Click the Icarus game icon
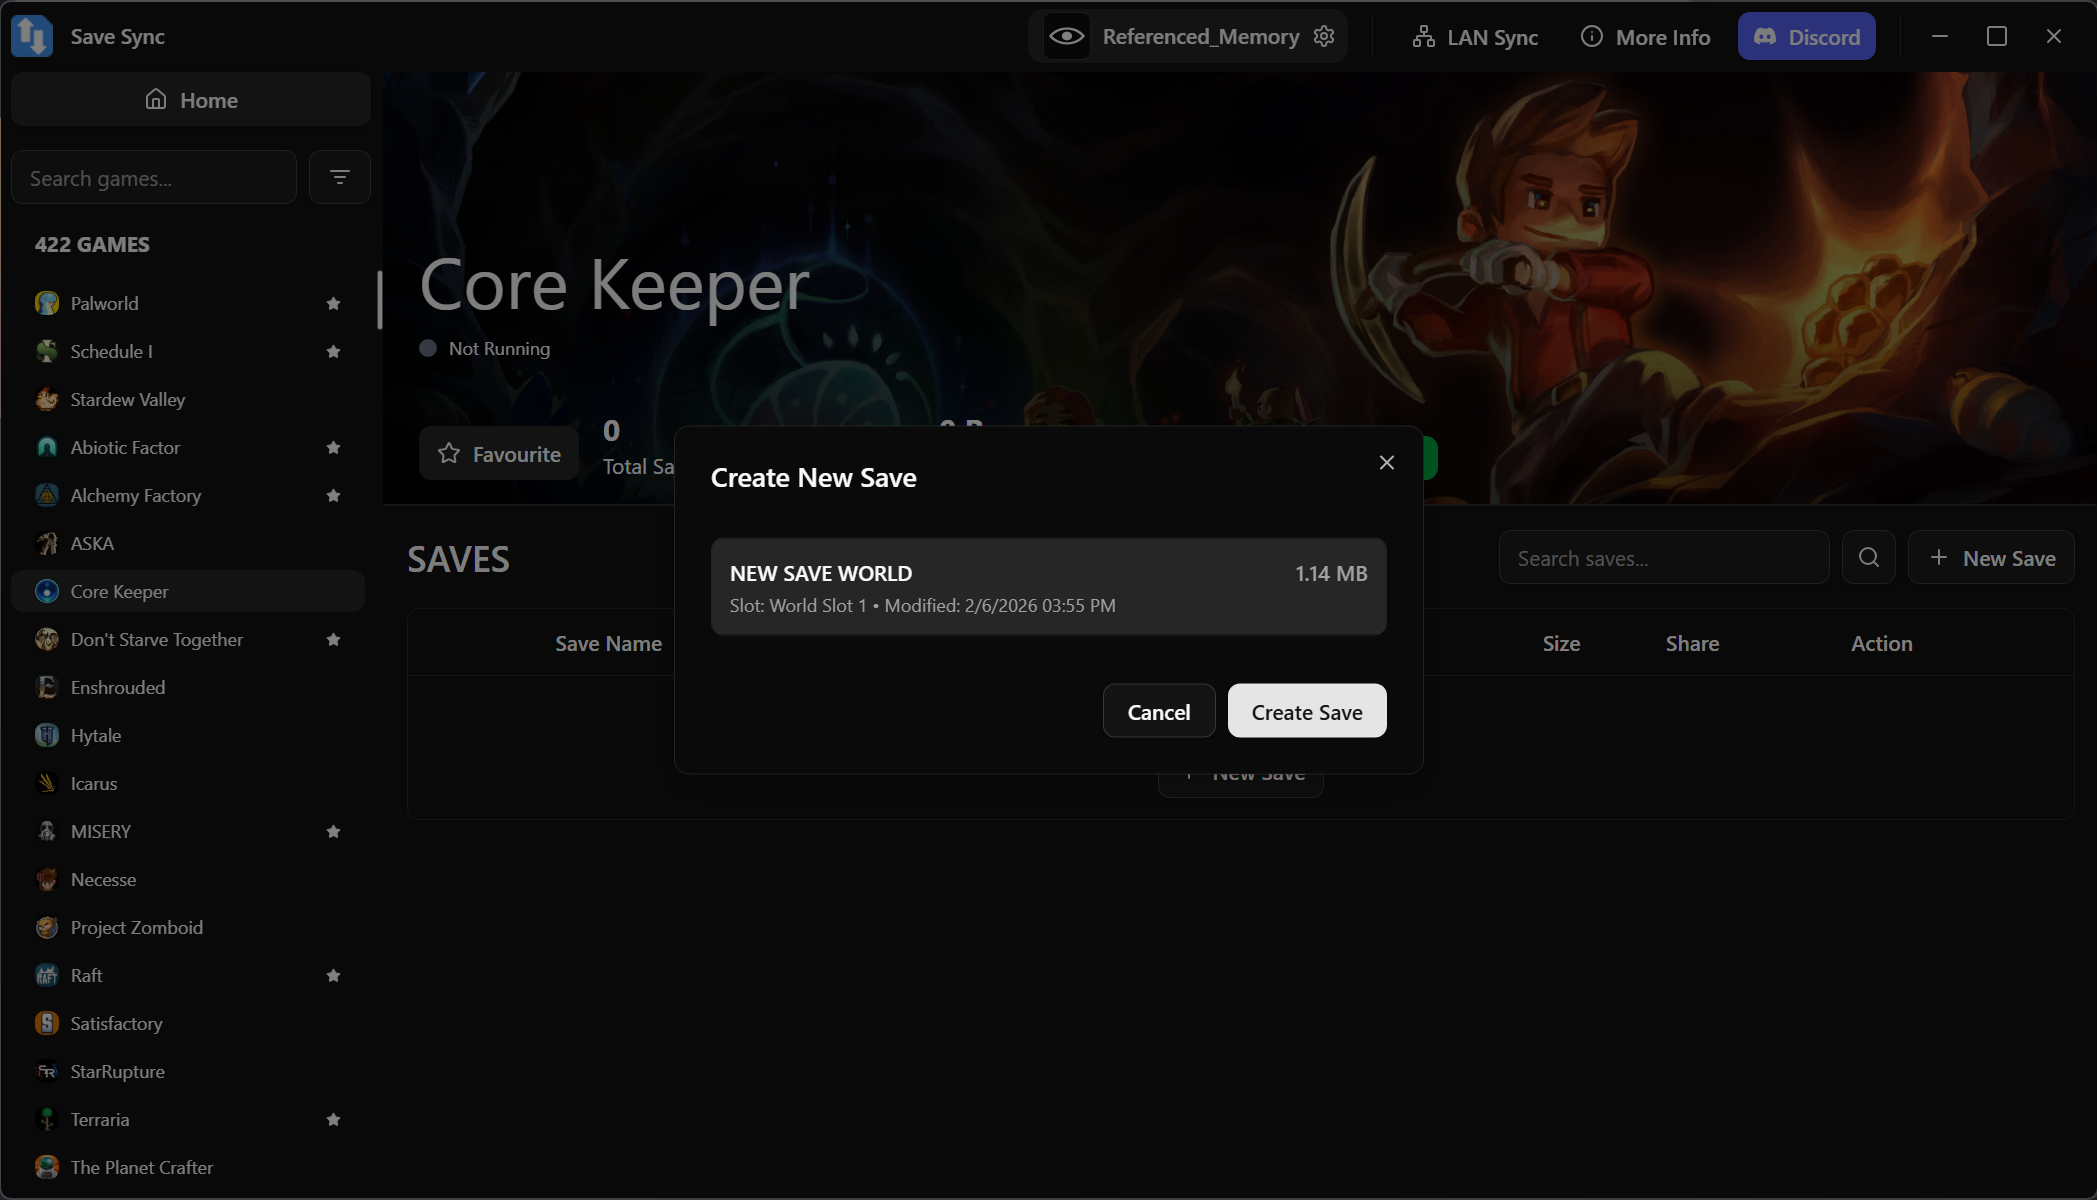 pos(47,783)
